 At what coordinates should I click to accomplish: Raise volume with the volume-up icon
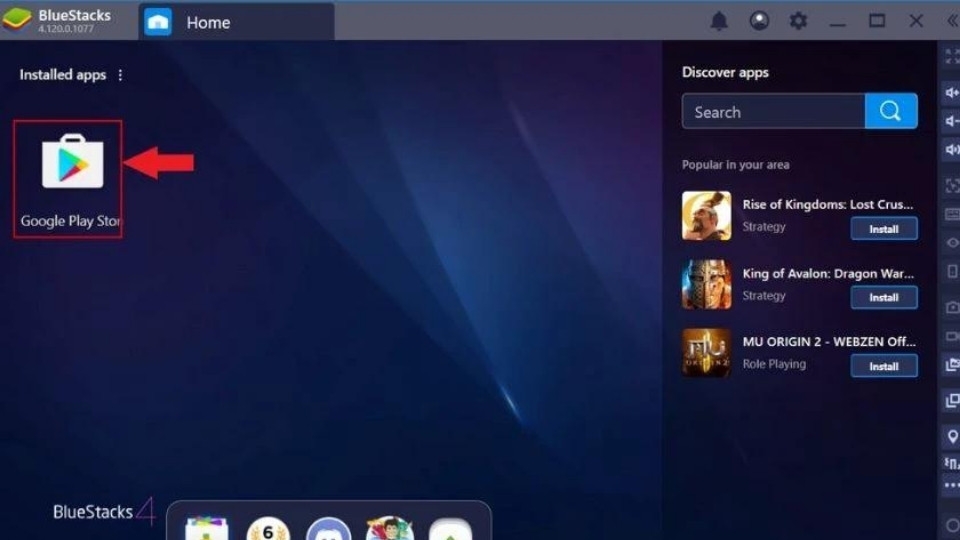[952, 92]
